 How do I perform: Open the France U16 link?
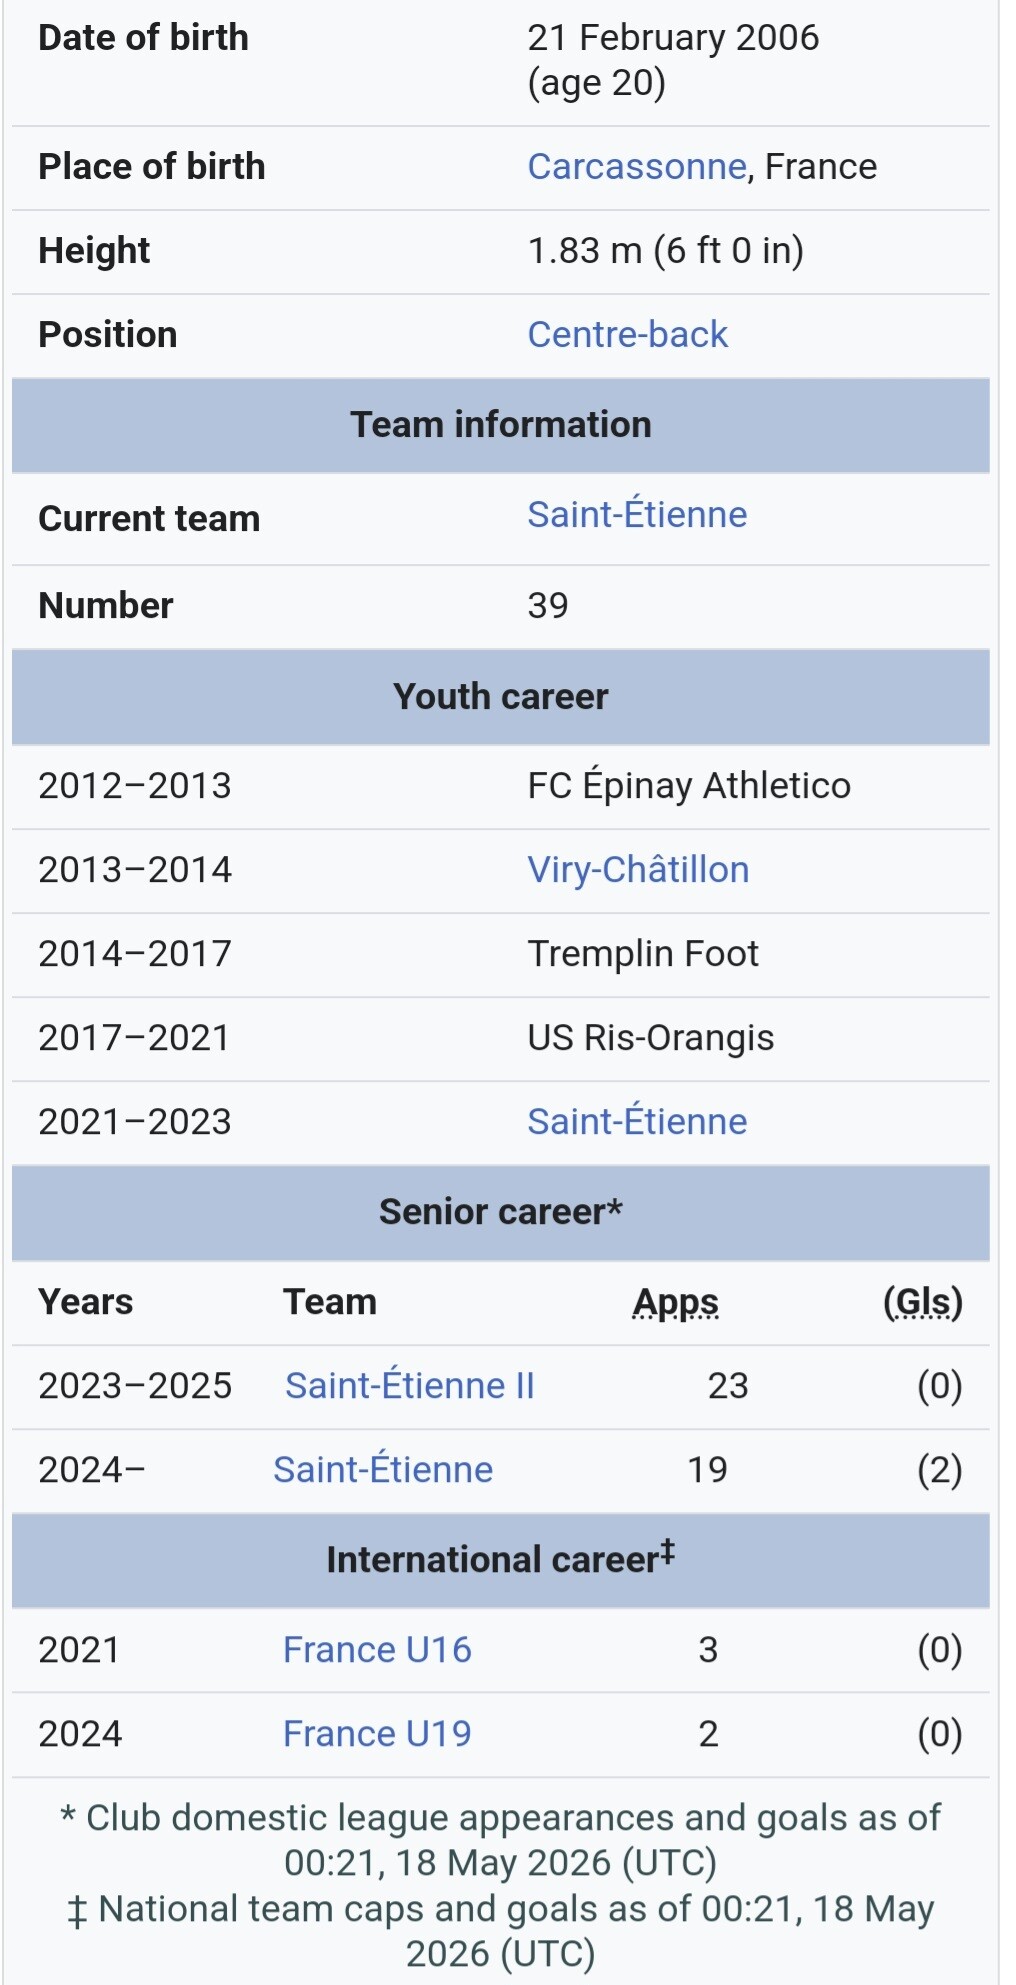(377, 1649)
